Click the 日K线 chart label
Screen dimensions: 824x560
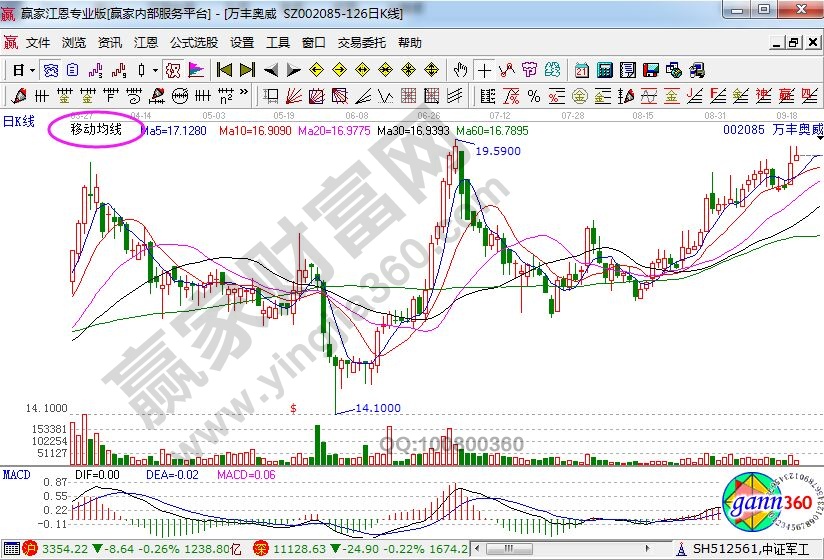(18, 122)
